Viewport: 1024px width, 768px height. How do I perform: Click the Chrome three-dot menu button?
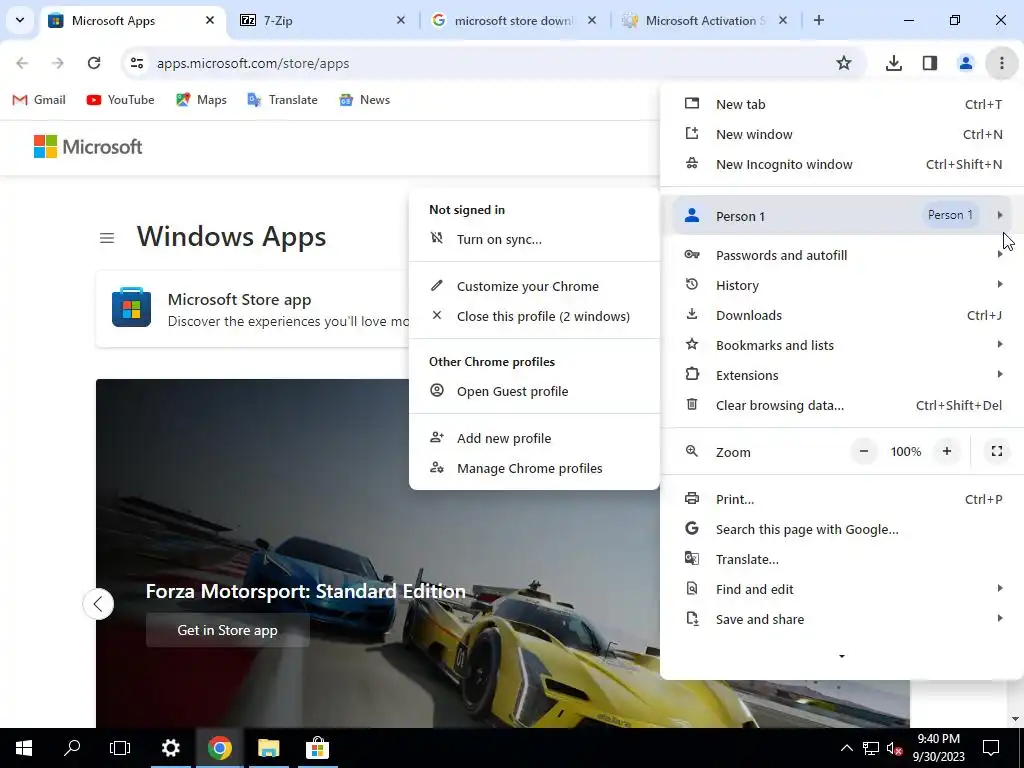[1001, 63]
